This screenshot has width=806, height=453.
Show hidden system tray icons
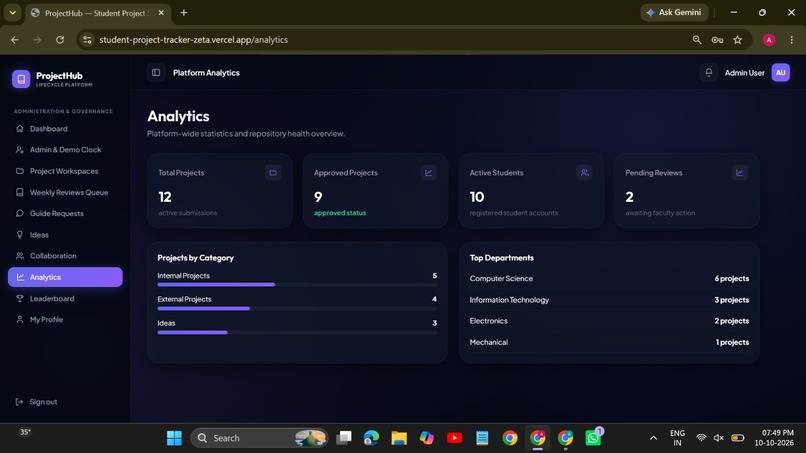[653, 438]
